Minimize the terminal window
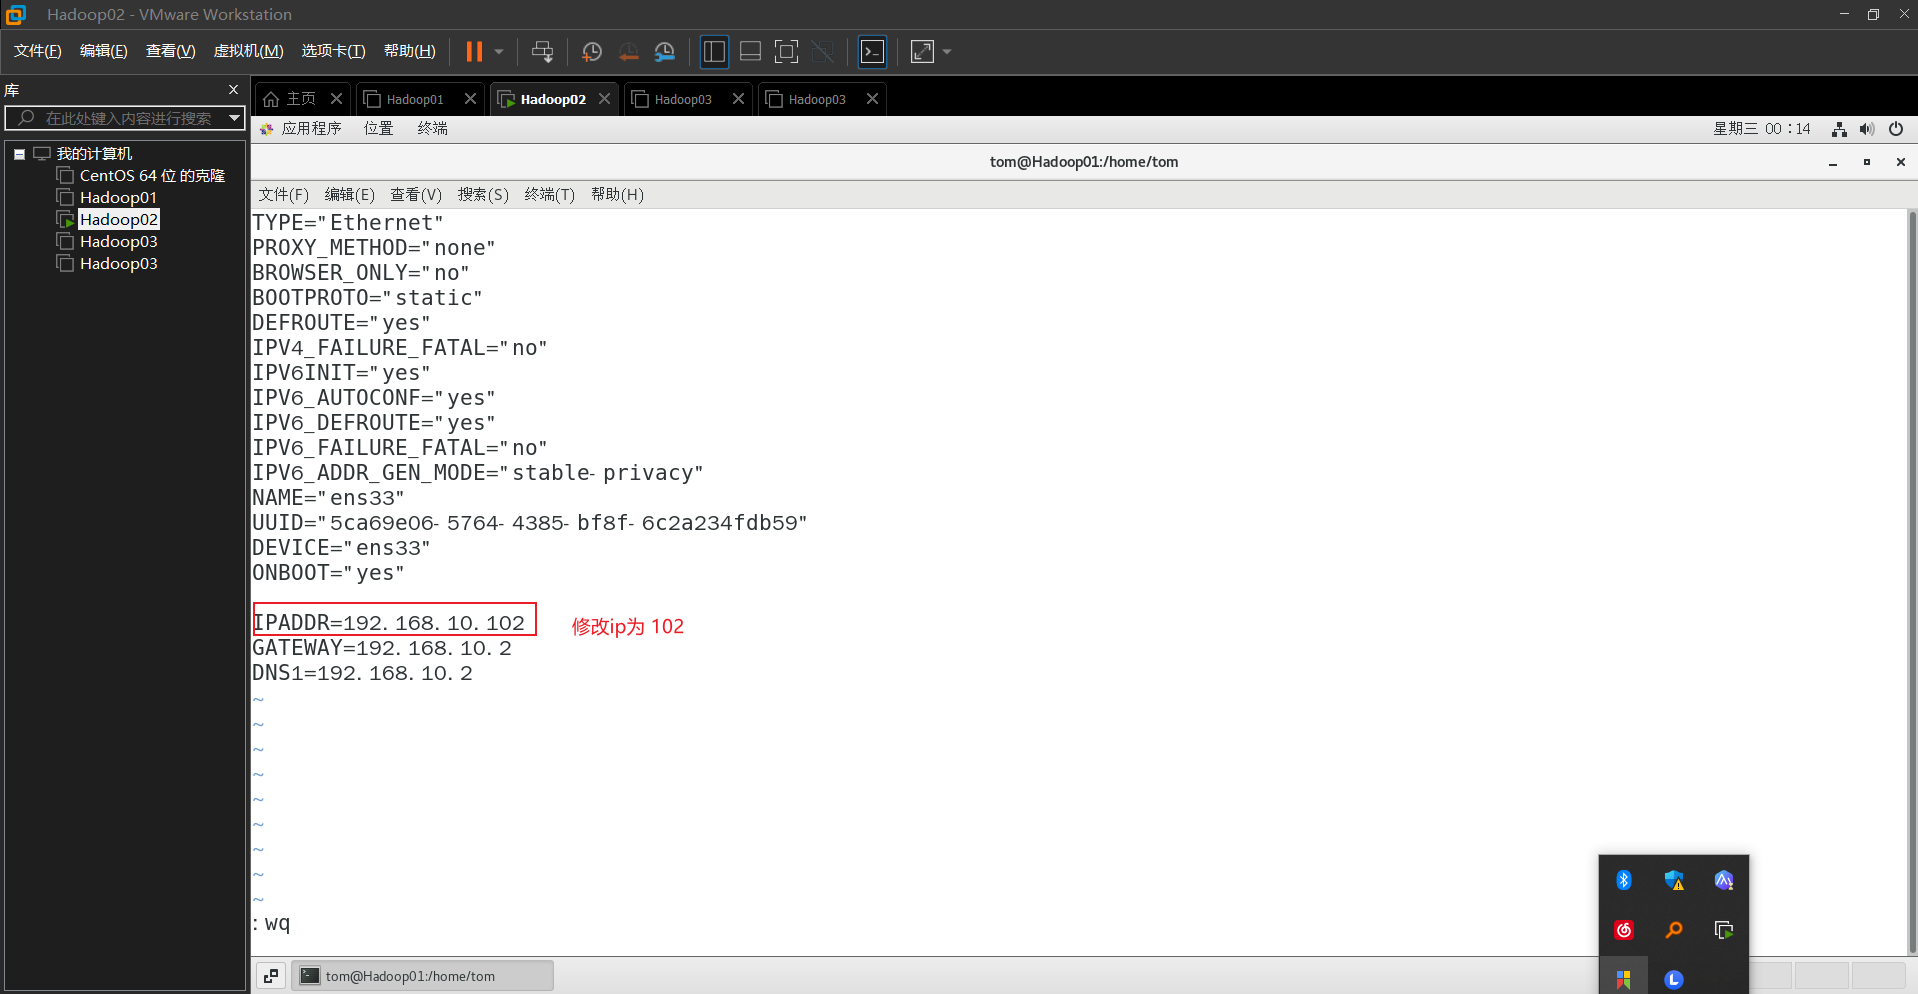 1833,162
